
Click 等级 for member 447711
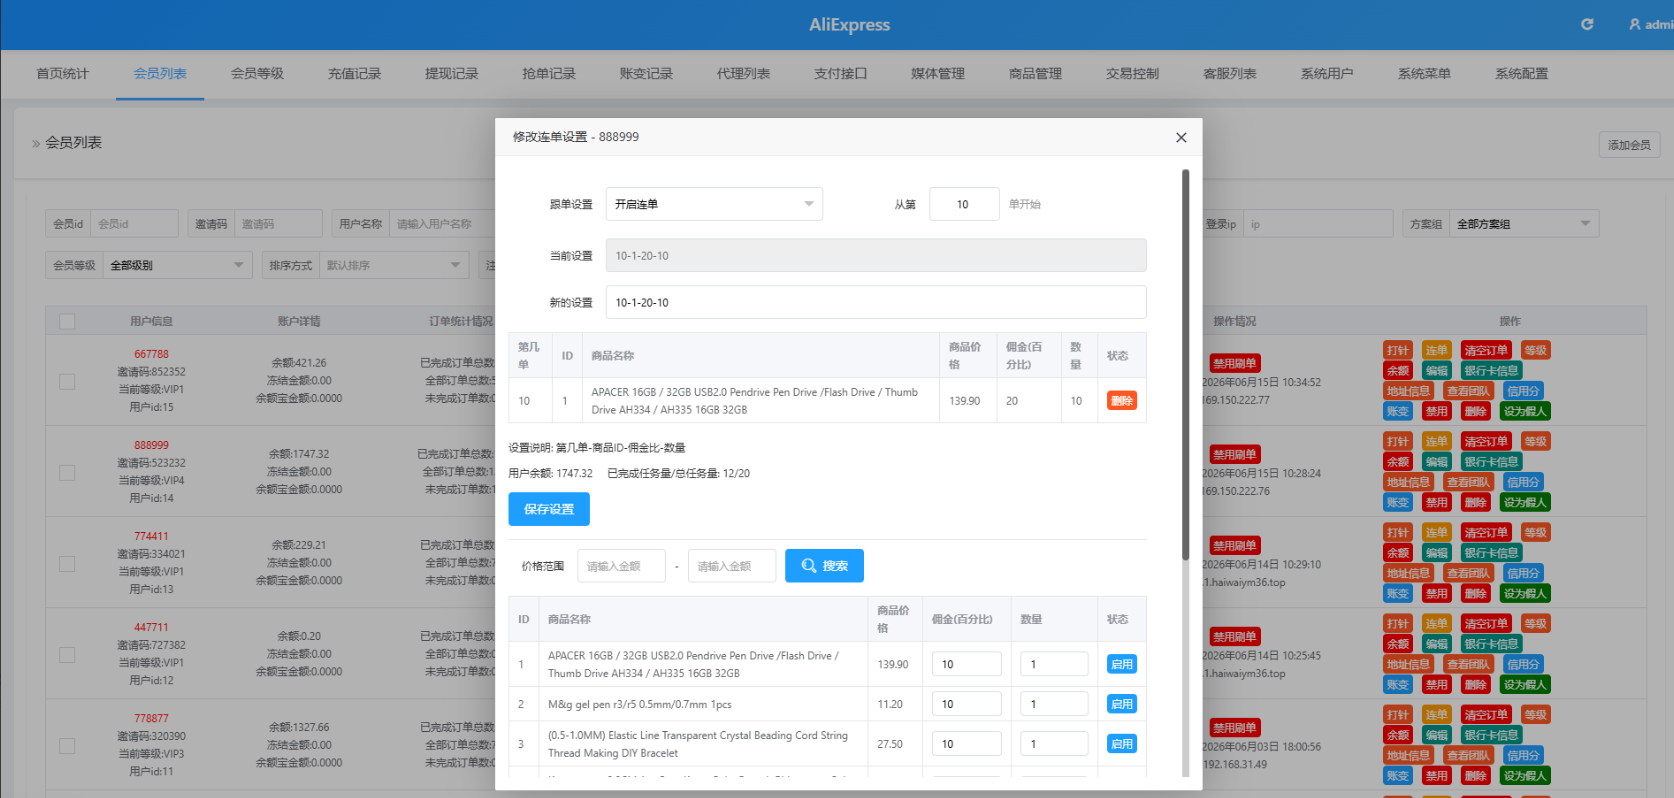1535,624
